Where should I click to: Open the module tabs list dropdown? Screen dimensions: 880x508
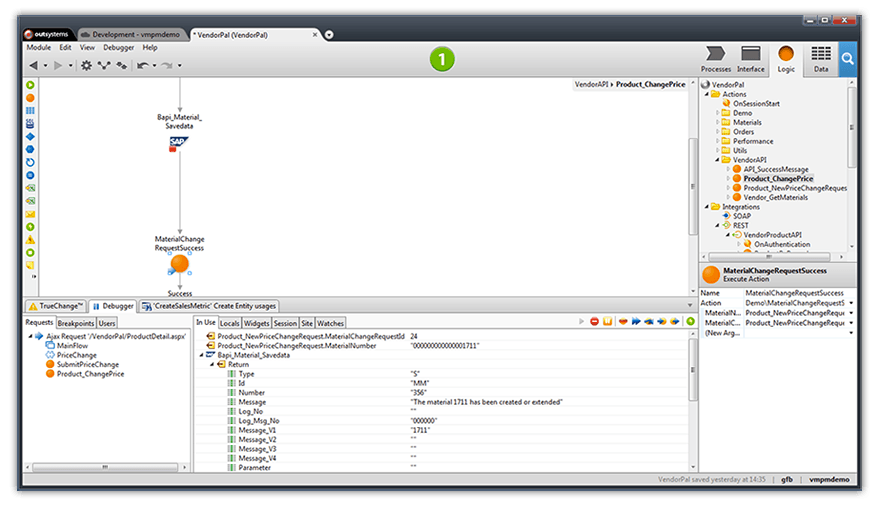tap(329, 35)
